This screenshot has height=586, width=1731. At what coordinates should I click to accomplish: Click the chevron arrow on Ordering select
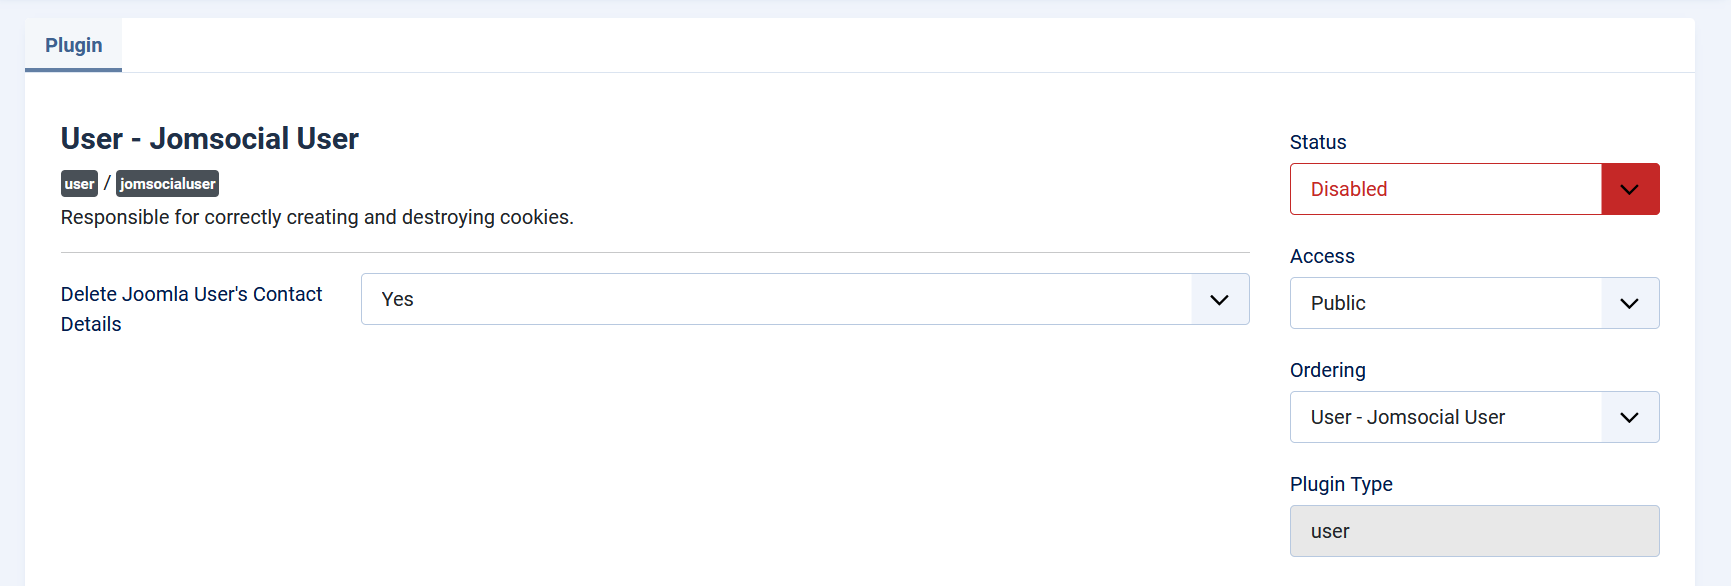click(x=1629, y=417)
